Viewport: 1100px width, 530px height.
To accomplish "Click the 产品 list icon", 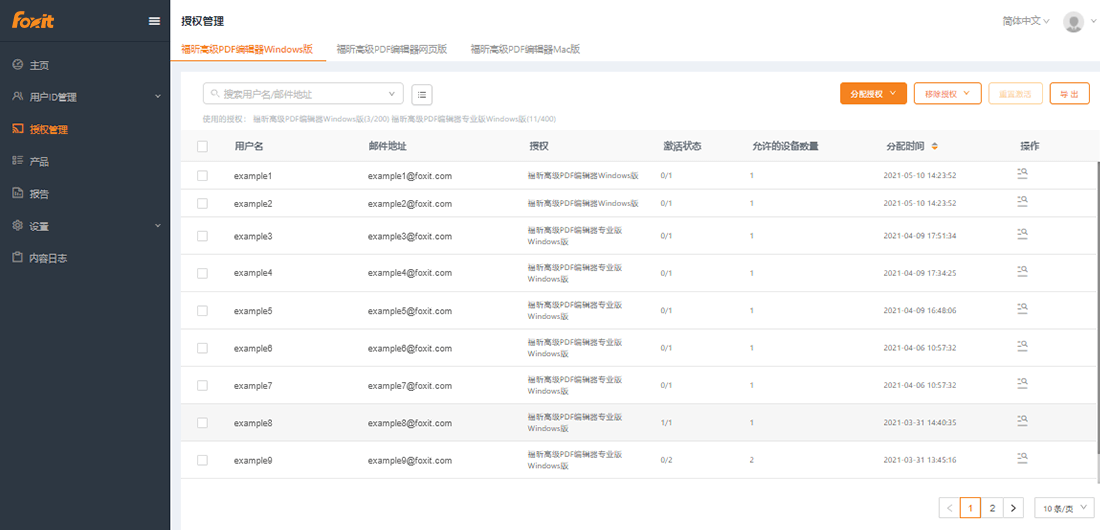I will click(x=18, y=161).
